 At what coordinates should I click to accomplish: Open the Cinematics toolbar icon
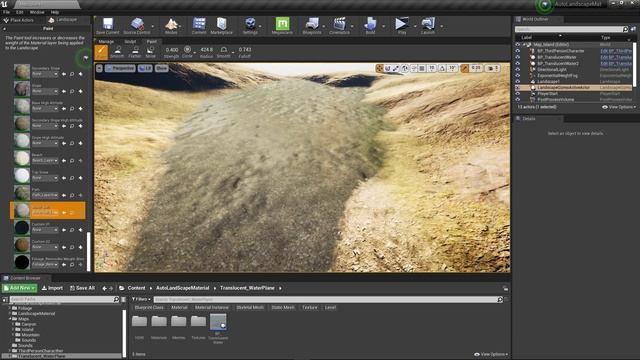pyautogui.click(x=339, y=26)
